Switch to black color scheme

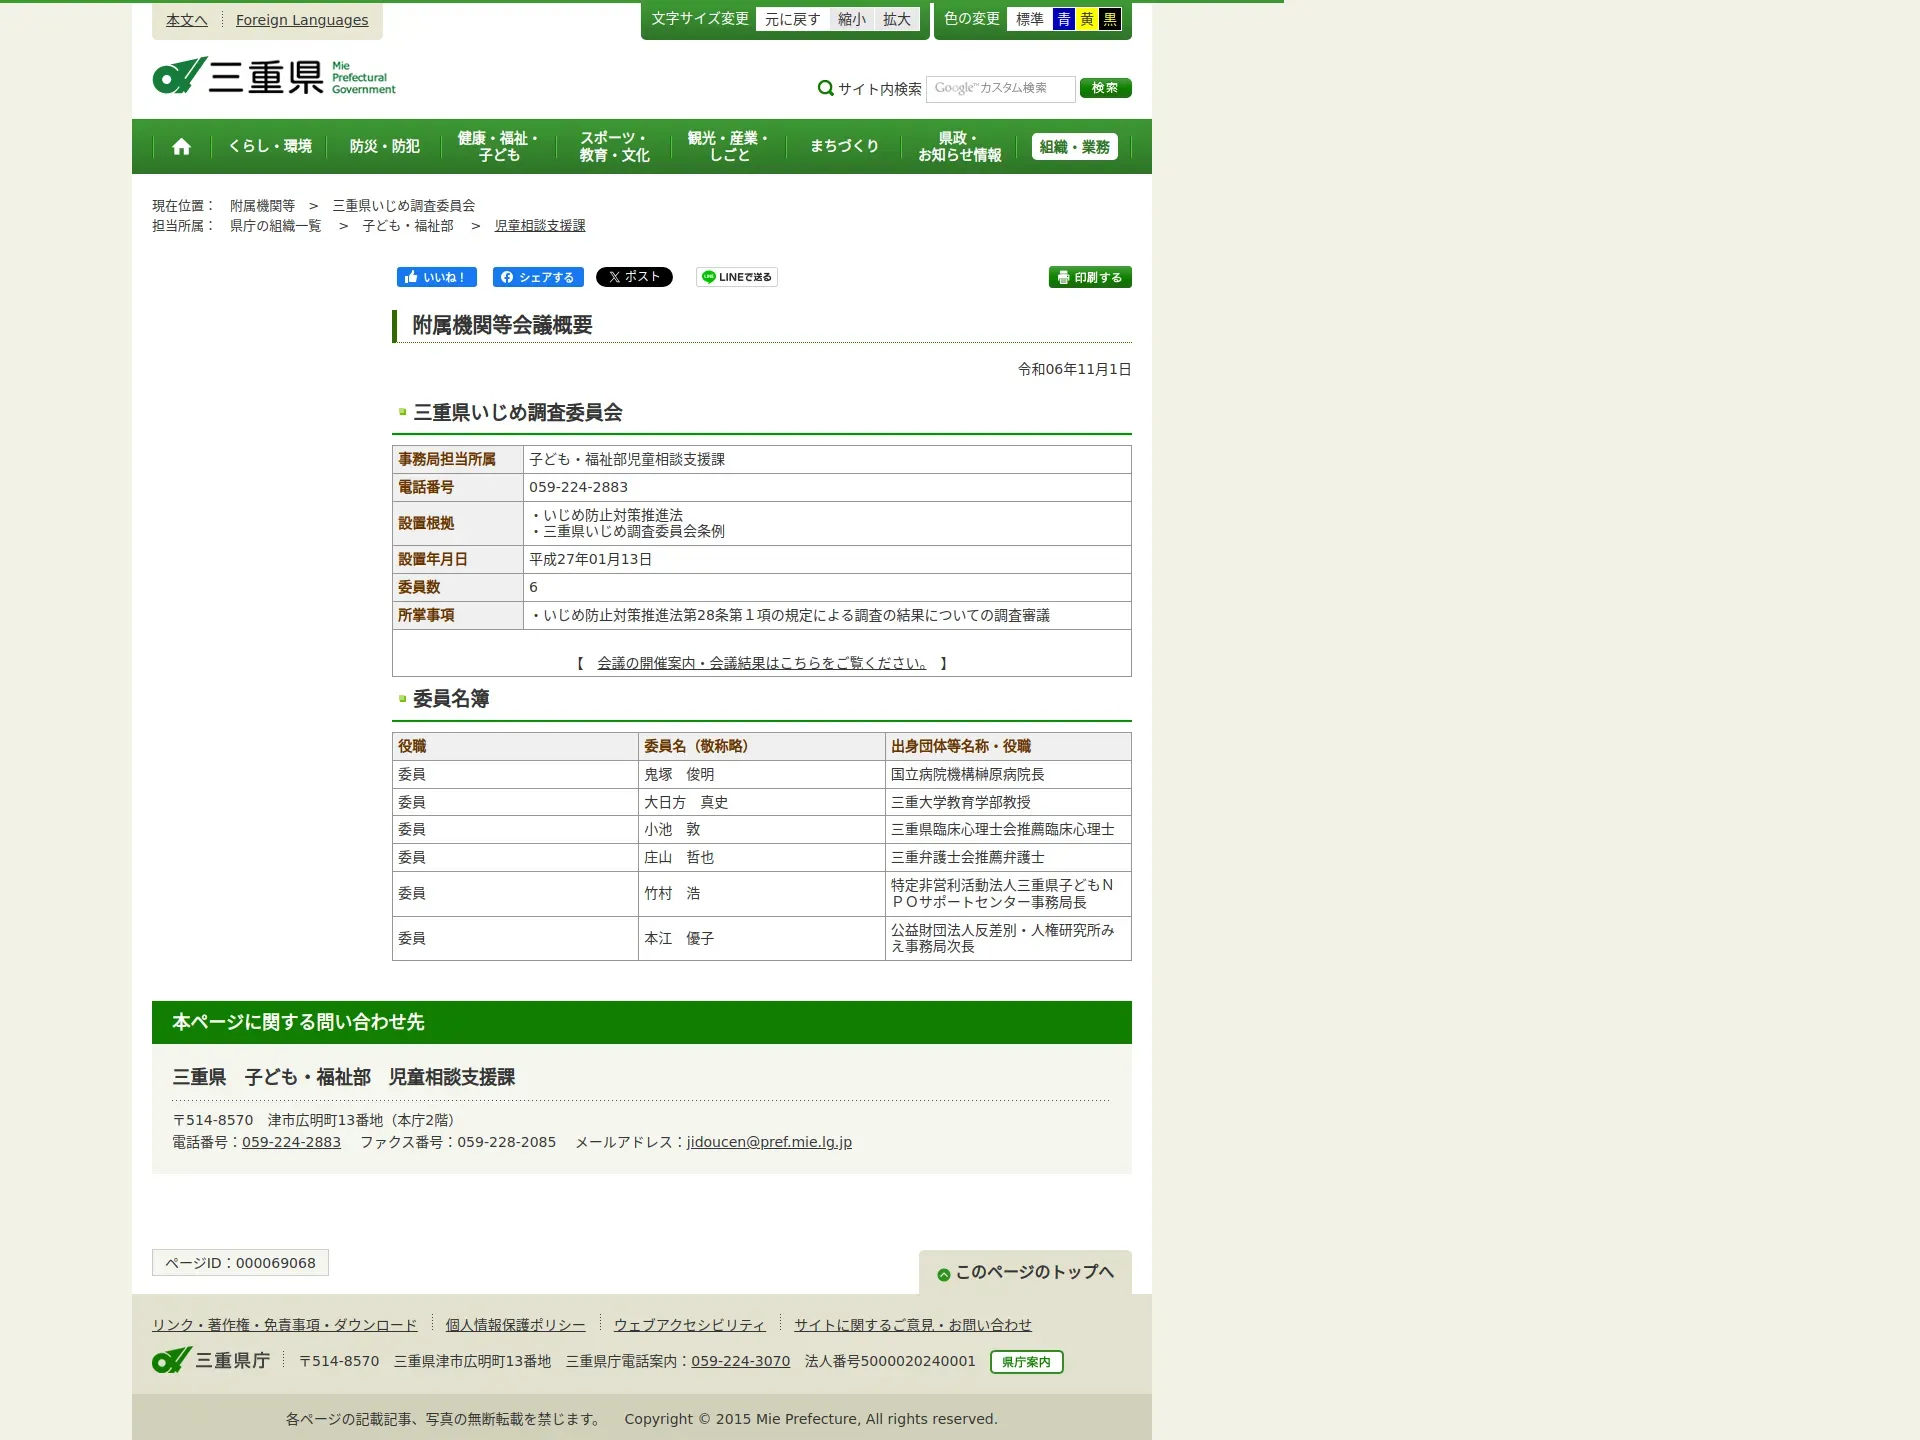(1109, 19)
